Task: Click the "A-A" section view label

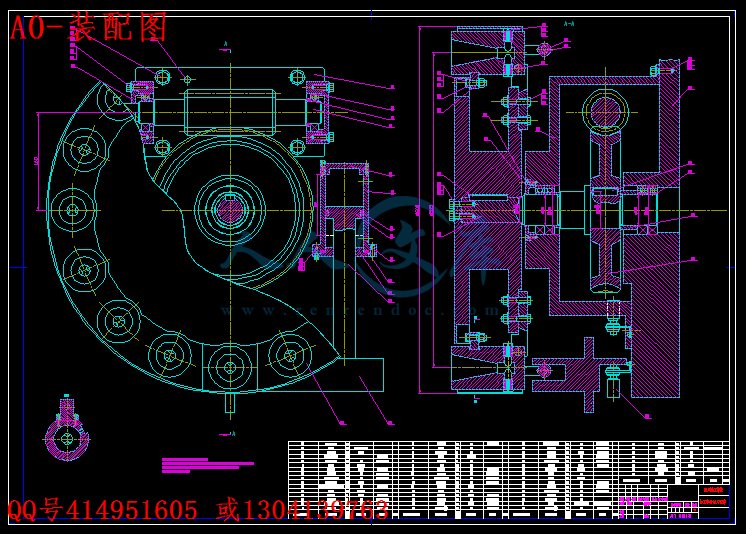Action: (569, 23)
